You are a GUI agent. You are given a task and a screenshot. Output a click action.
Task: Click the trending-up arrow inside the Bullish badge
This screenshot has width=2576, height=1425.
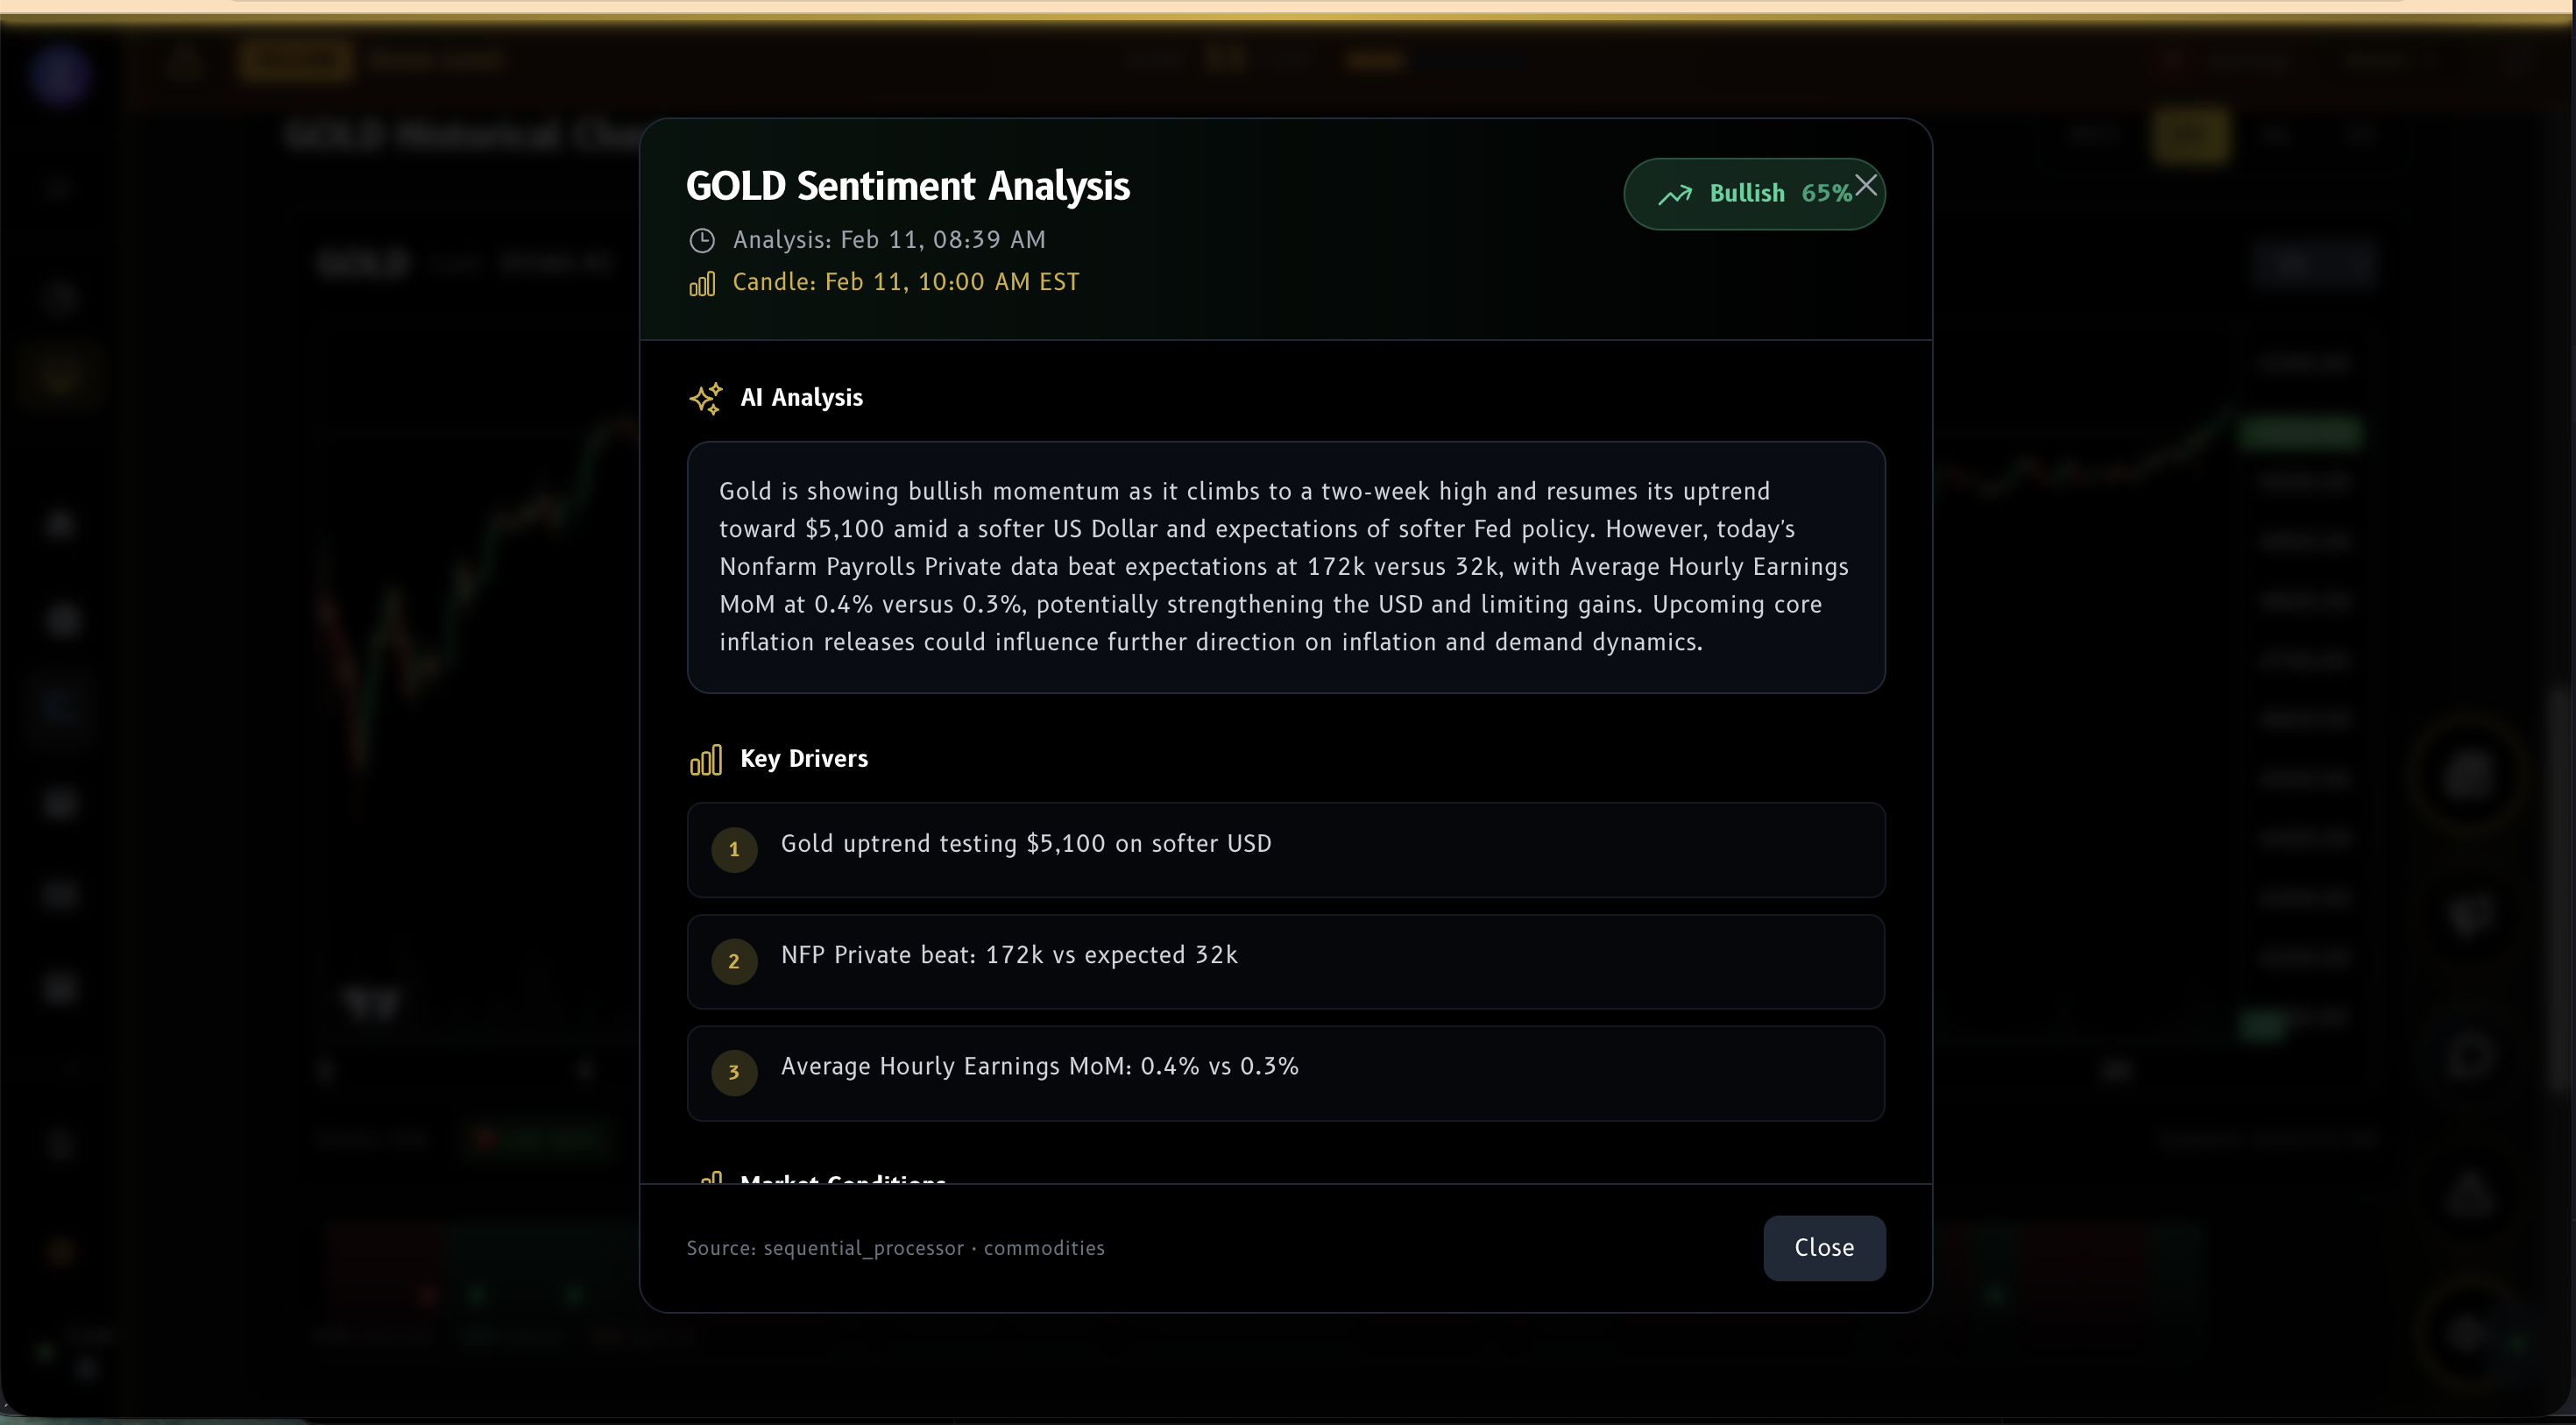tap(1676, 194)
